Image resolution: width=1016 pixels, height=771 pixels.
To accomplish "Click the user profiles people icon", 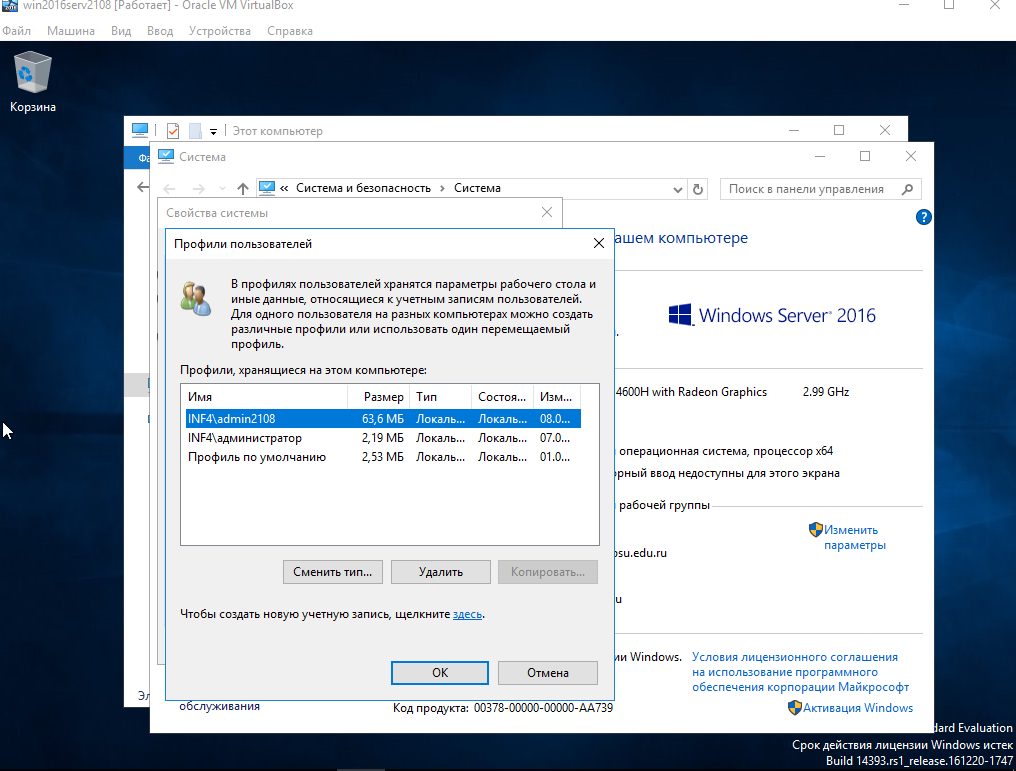I will click(x=196, y=299).
